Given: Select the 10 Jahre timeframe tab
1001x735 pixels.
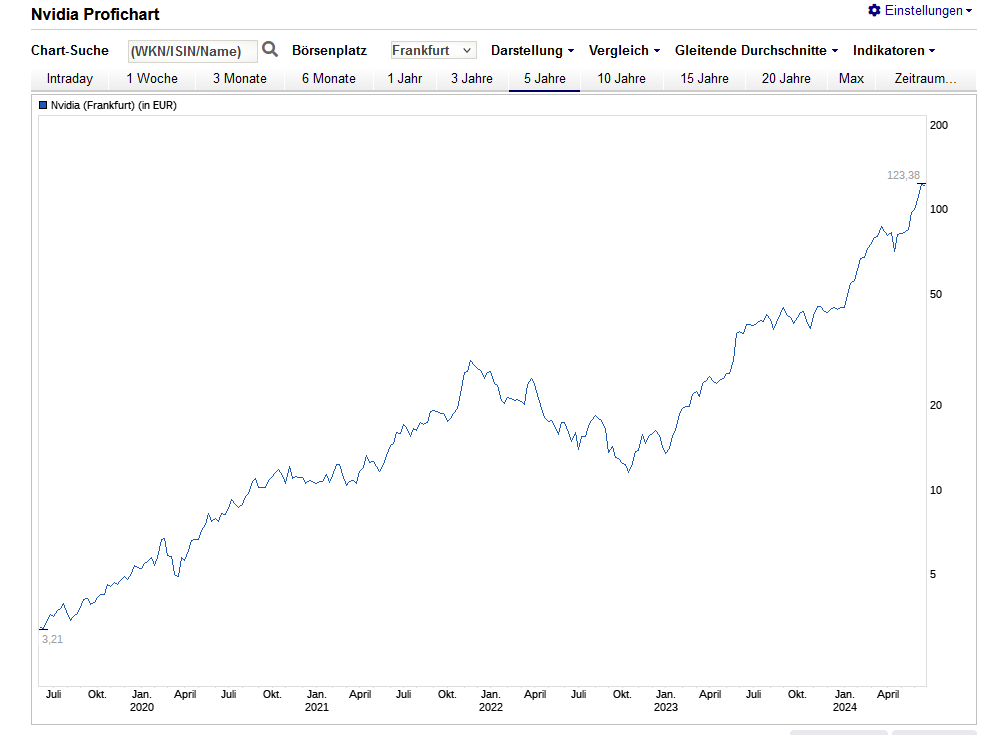Looking at the screenshot, I should point(621,79).
